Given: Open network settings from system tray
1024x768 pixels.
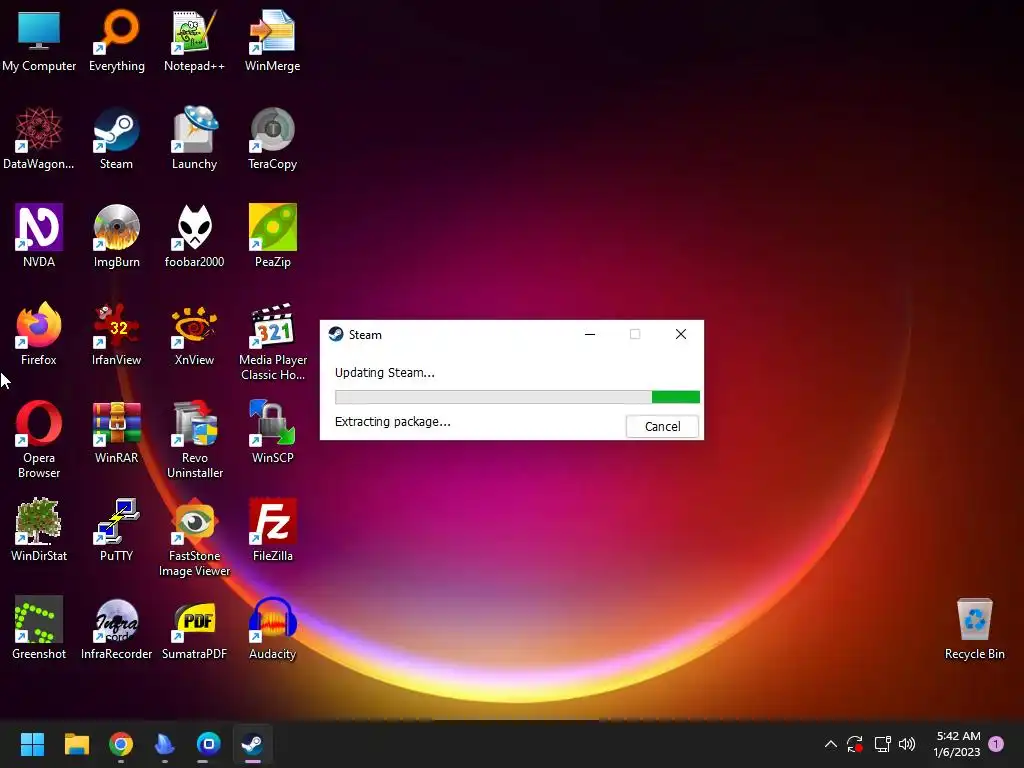Looking at the screenshot, I should tap(882, 744).
